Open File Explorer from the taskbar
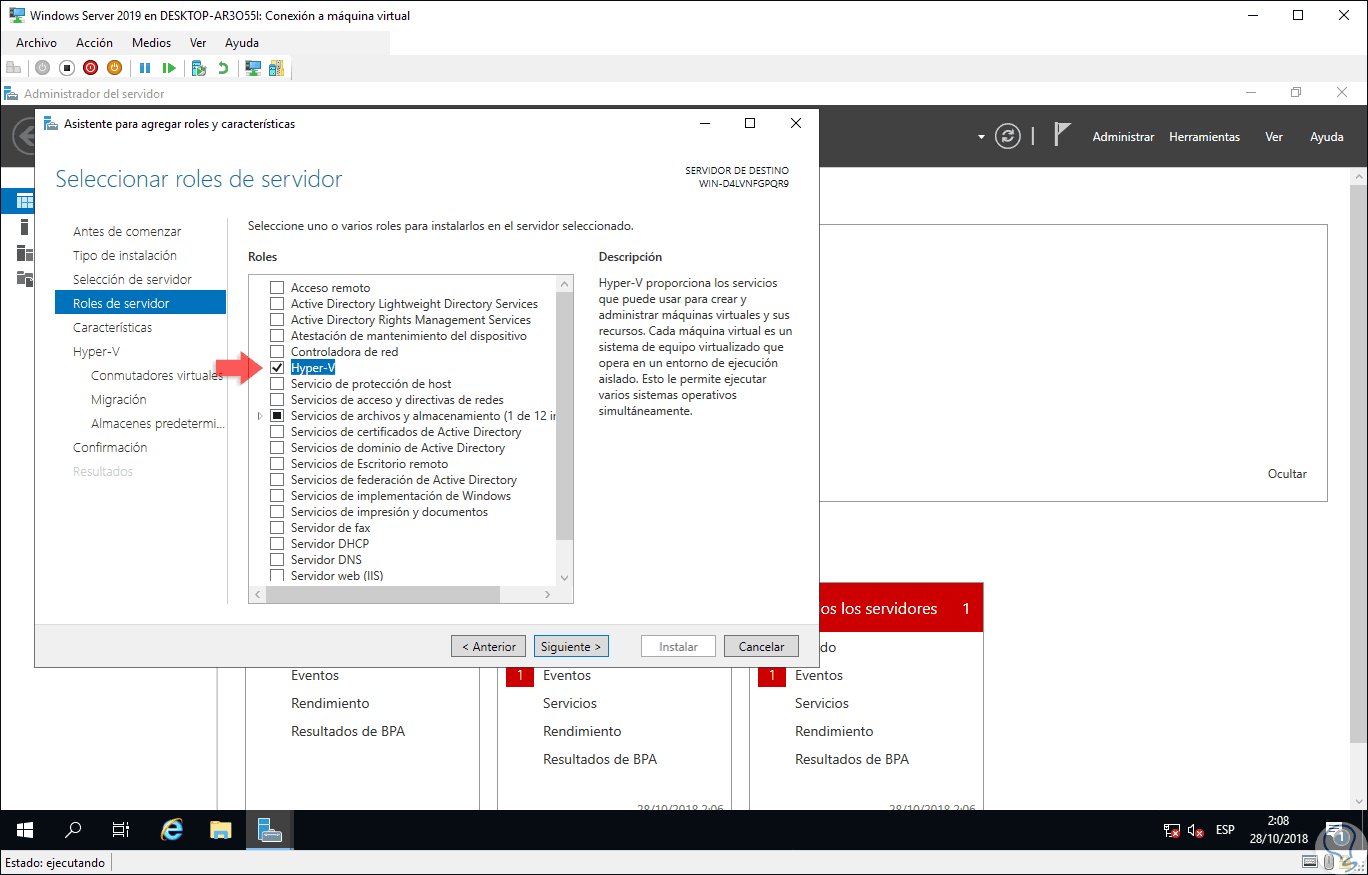This screenshot has height=875, width=1368. point(221,830)
